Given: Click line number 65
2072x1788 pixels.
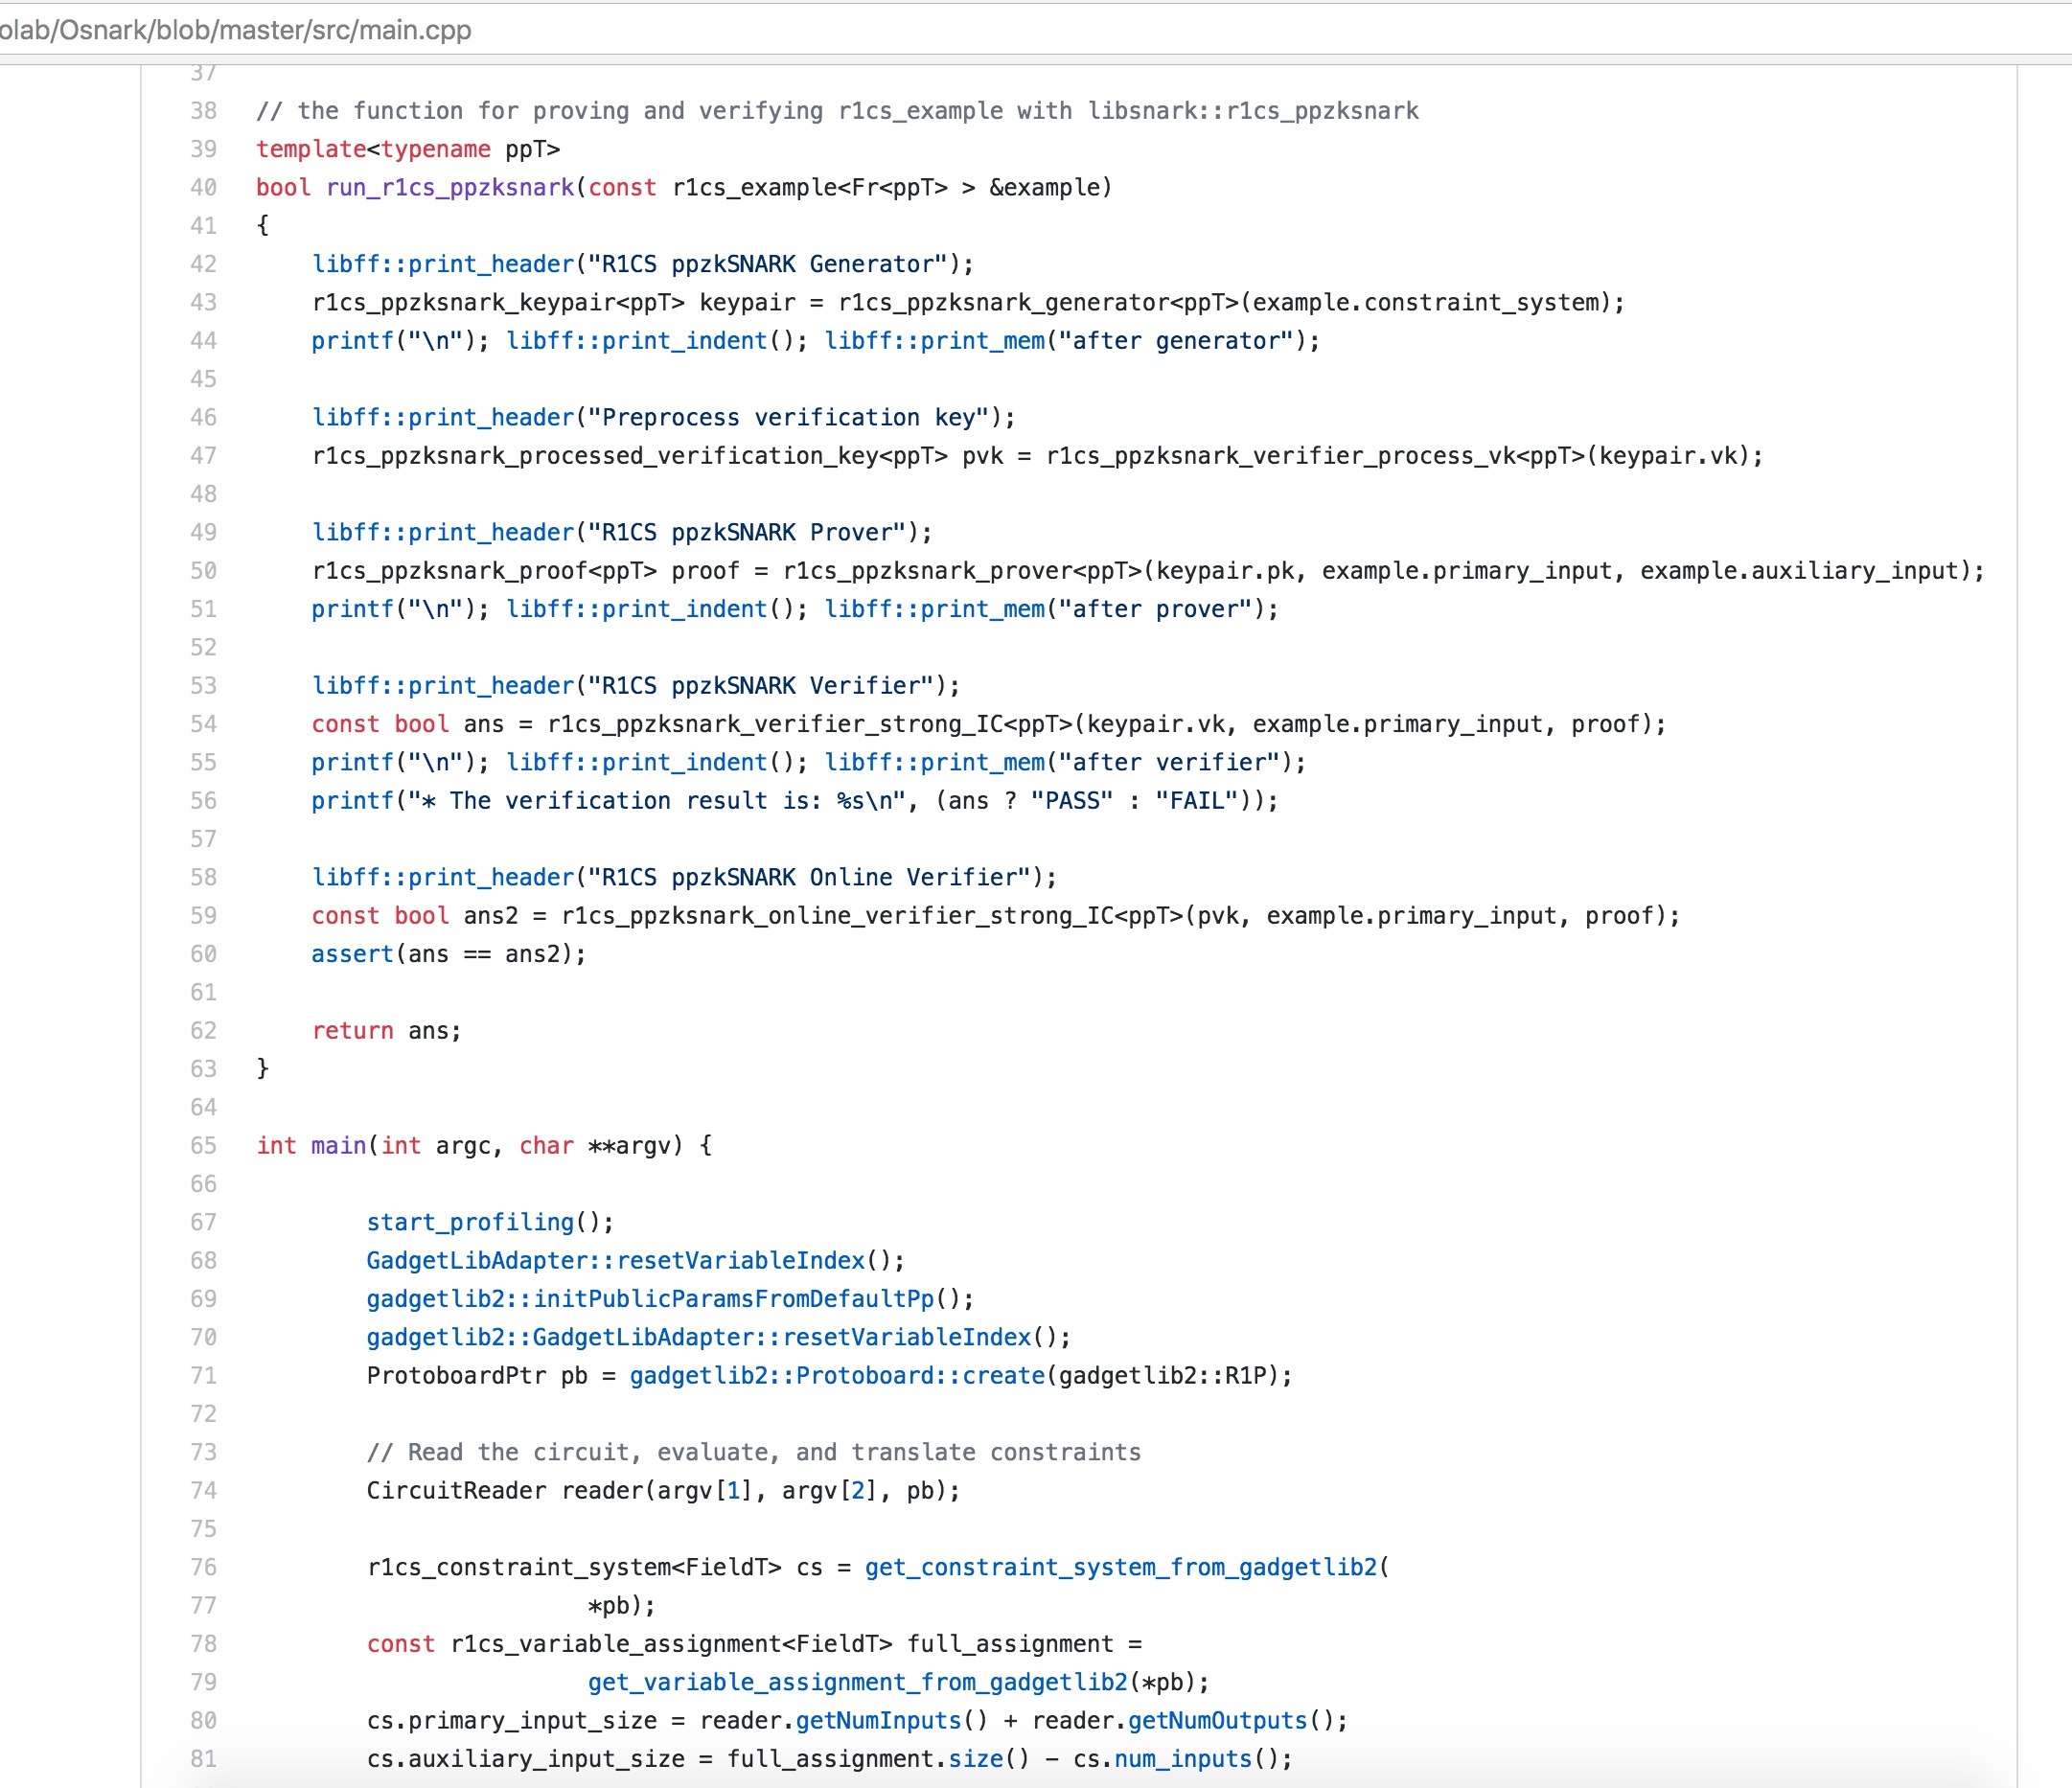Looking at the screenshot, I should pos(203,1146).
